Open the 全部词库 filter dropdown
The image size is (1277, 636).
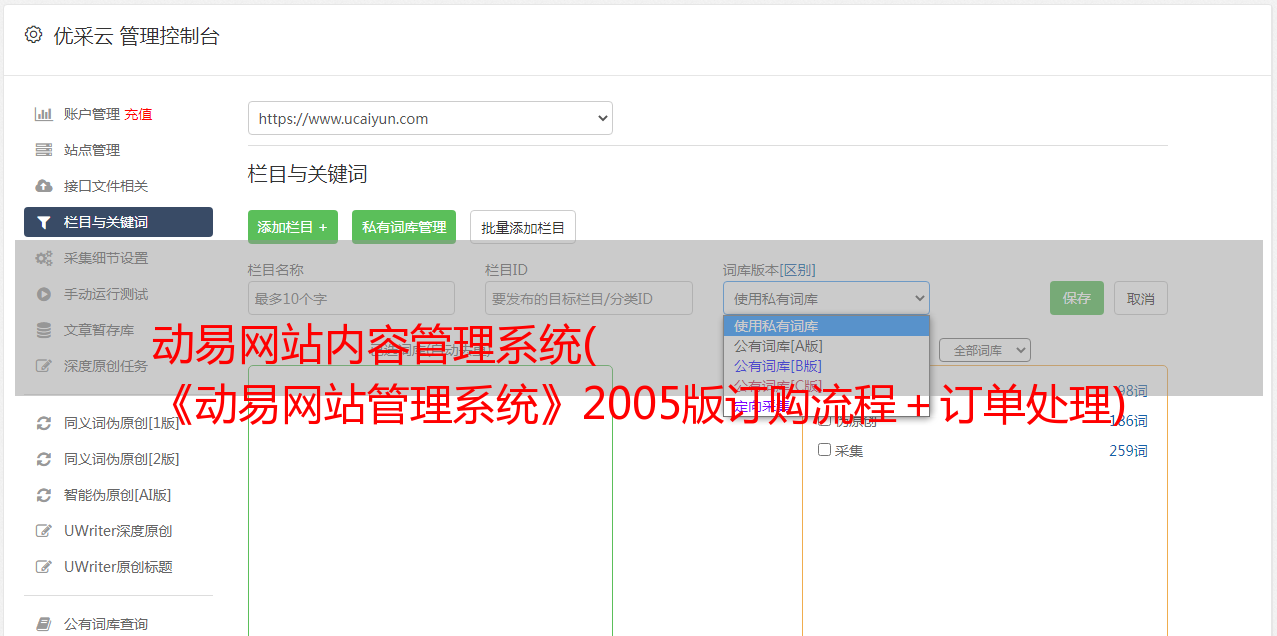pos(985,350)
